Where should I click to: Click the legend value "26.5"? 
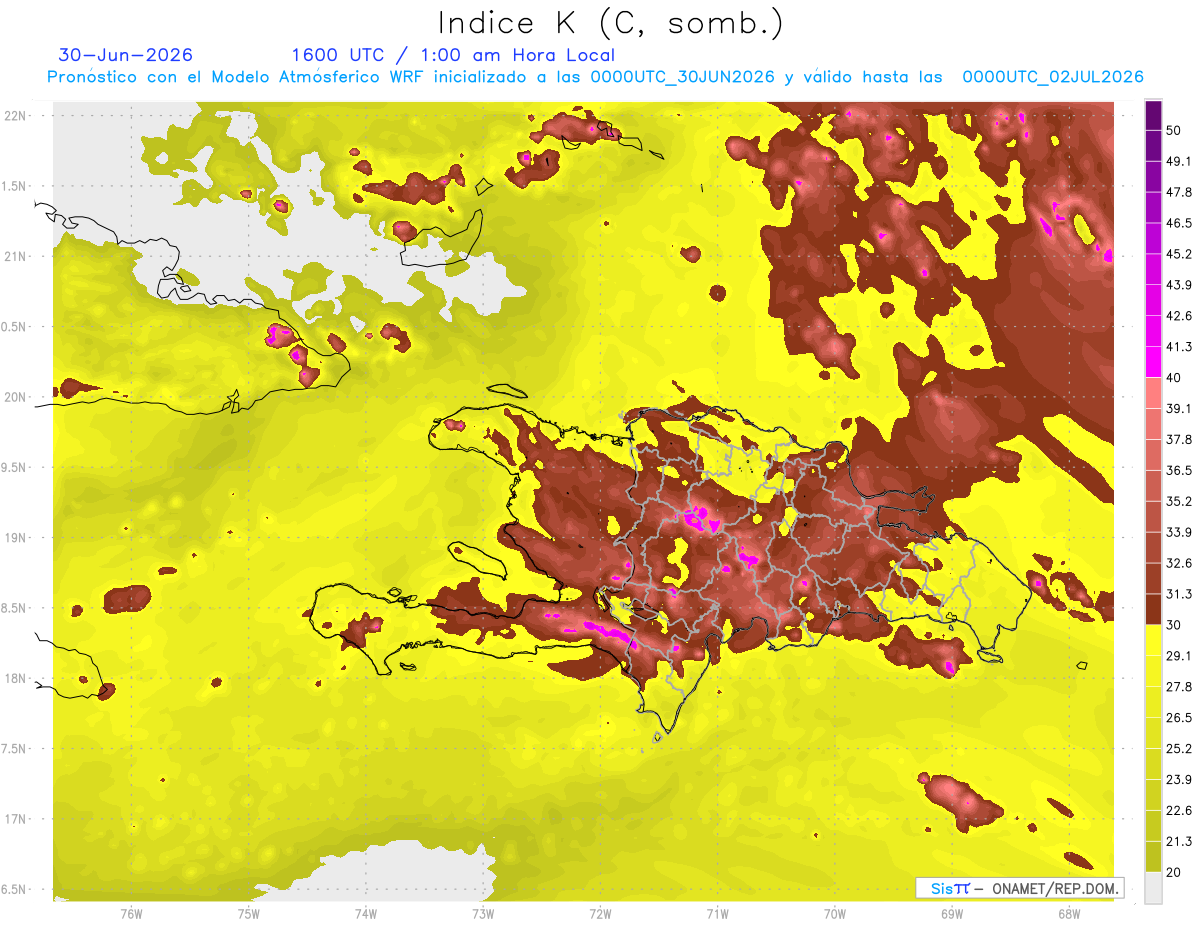coord(1178,718)
